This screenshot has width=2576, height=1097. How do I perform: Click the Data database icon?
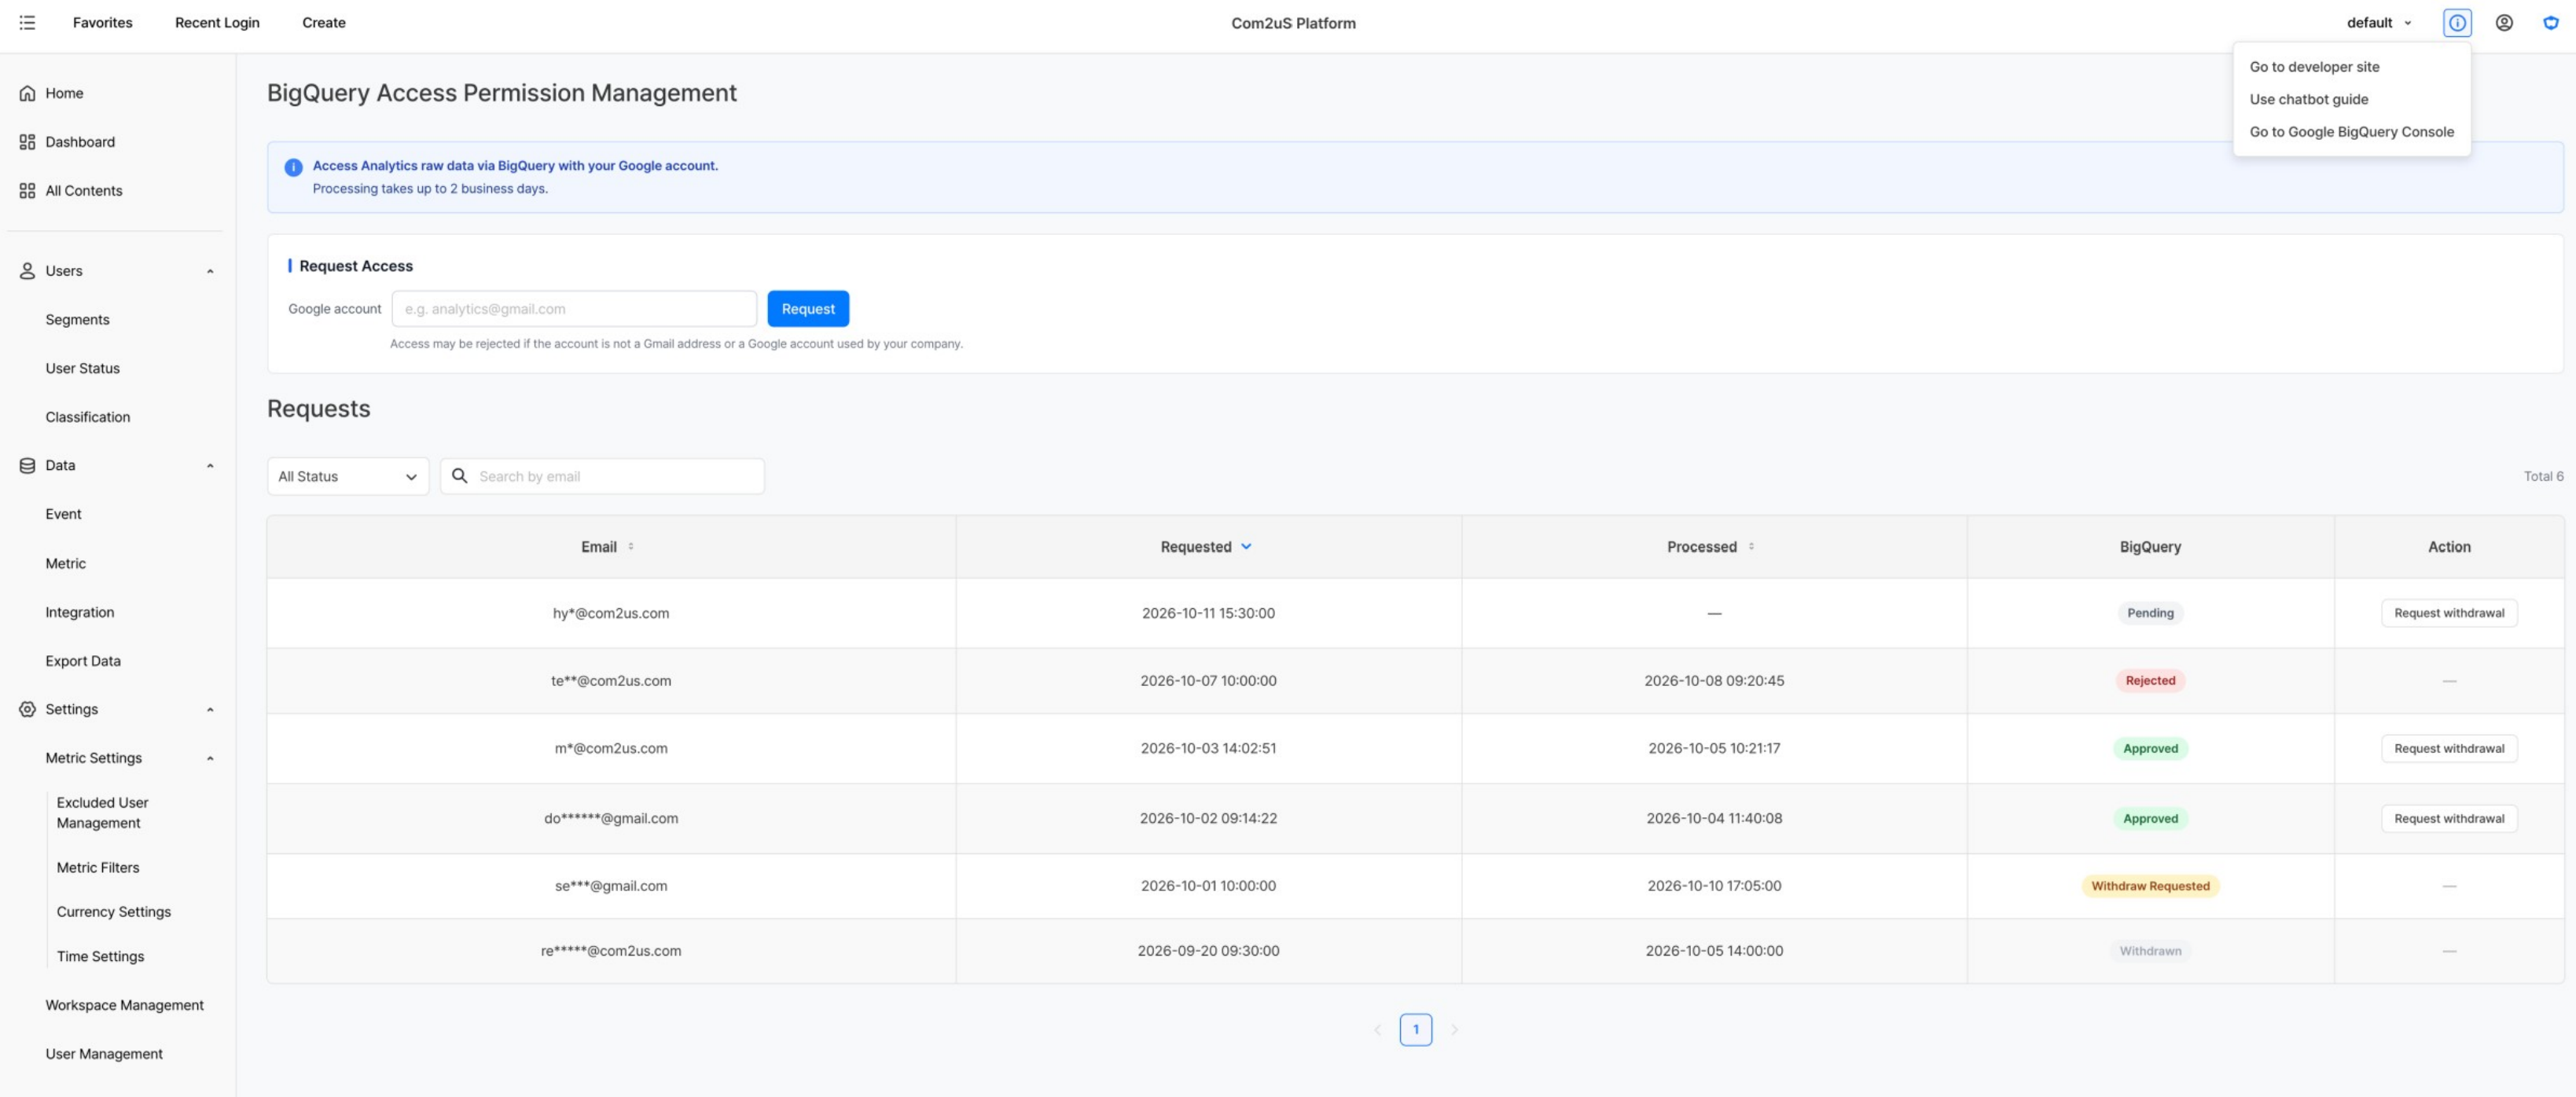pos(27,465)
